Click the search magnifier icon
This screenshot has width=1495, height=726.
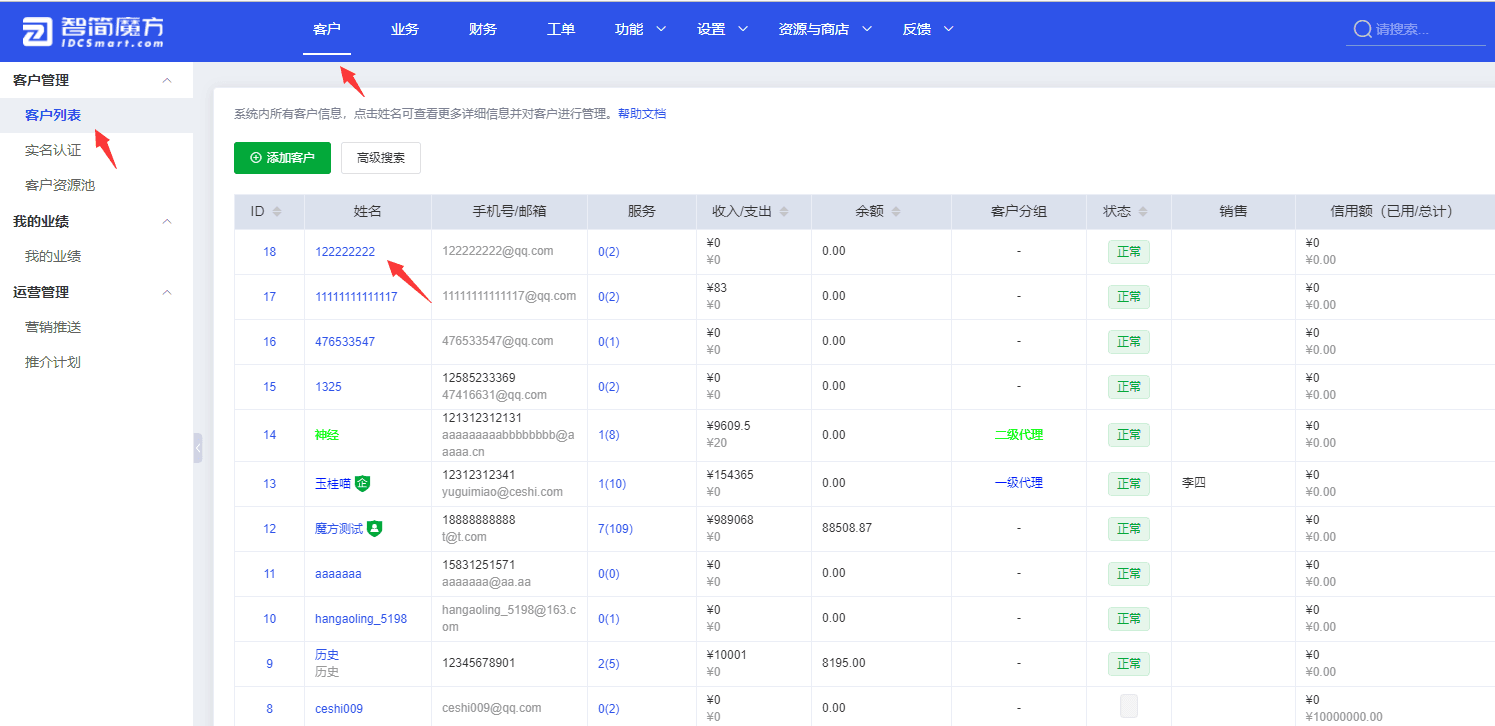[x=1362, y=29]
